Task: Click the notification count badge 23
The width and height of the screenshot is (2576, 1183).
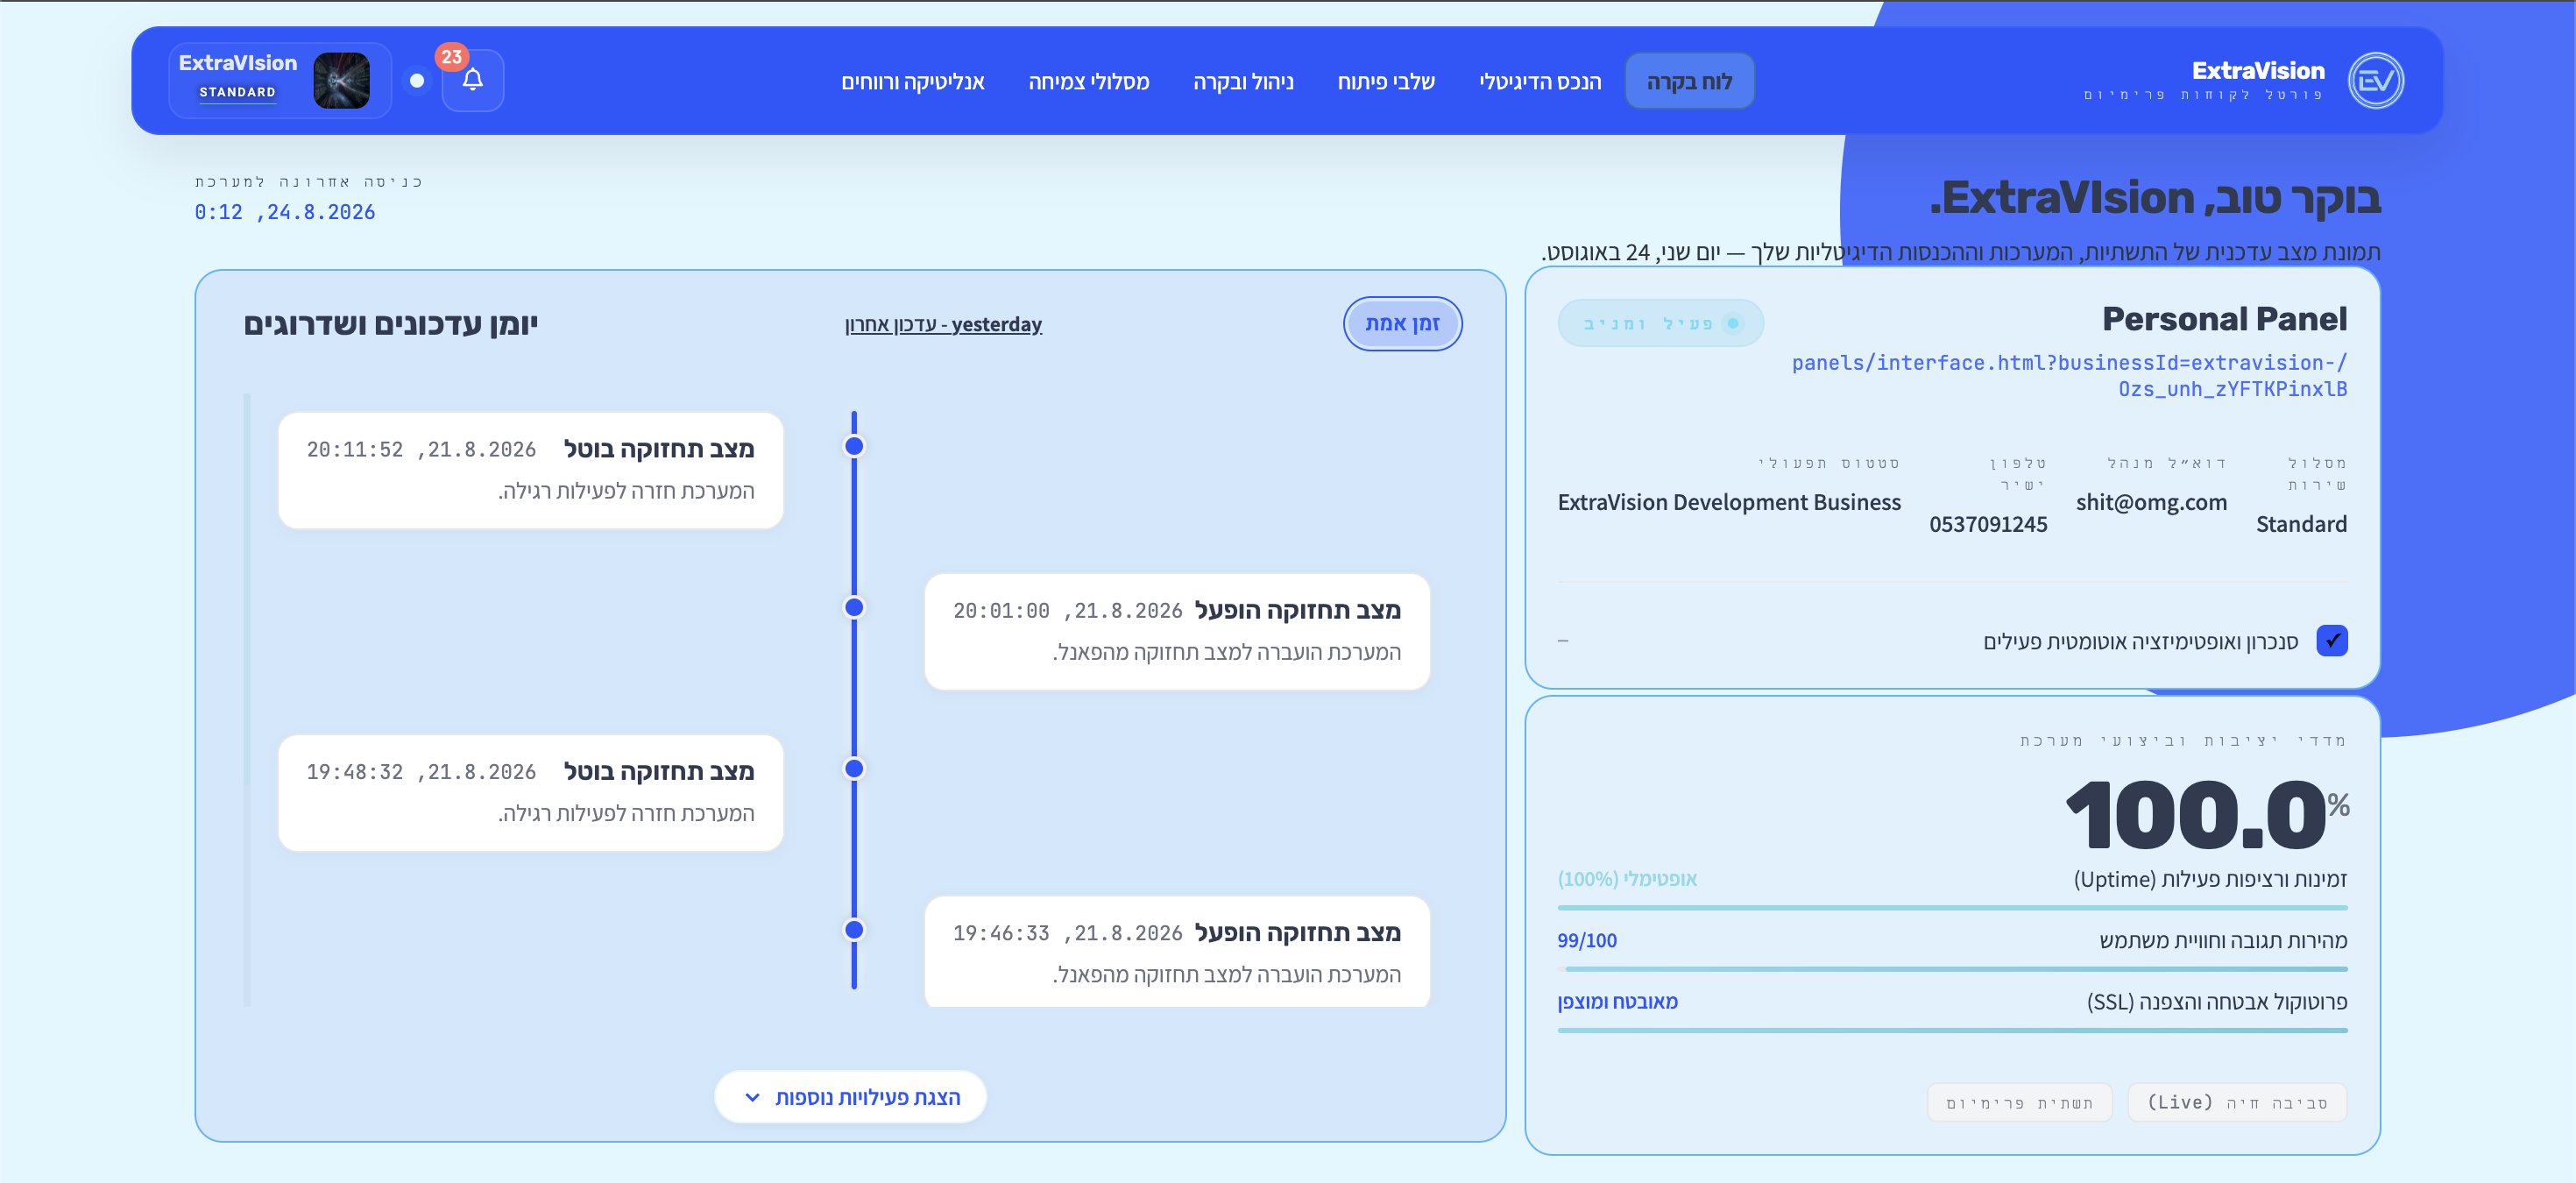Action: point(451,57)
